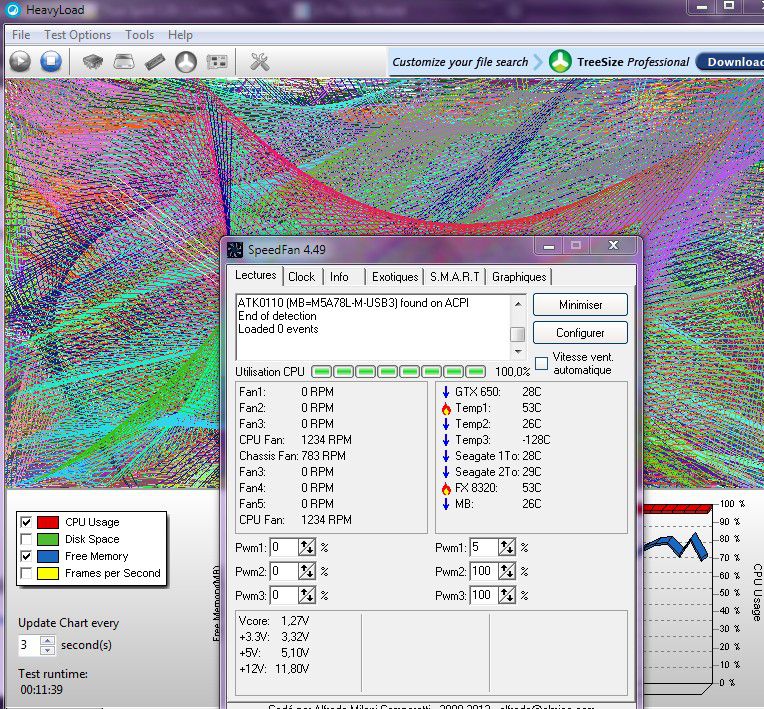Click blue Free Memory color swatch
764x709 pixels.
48,556
